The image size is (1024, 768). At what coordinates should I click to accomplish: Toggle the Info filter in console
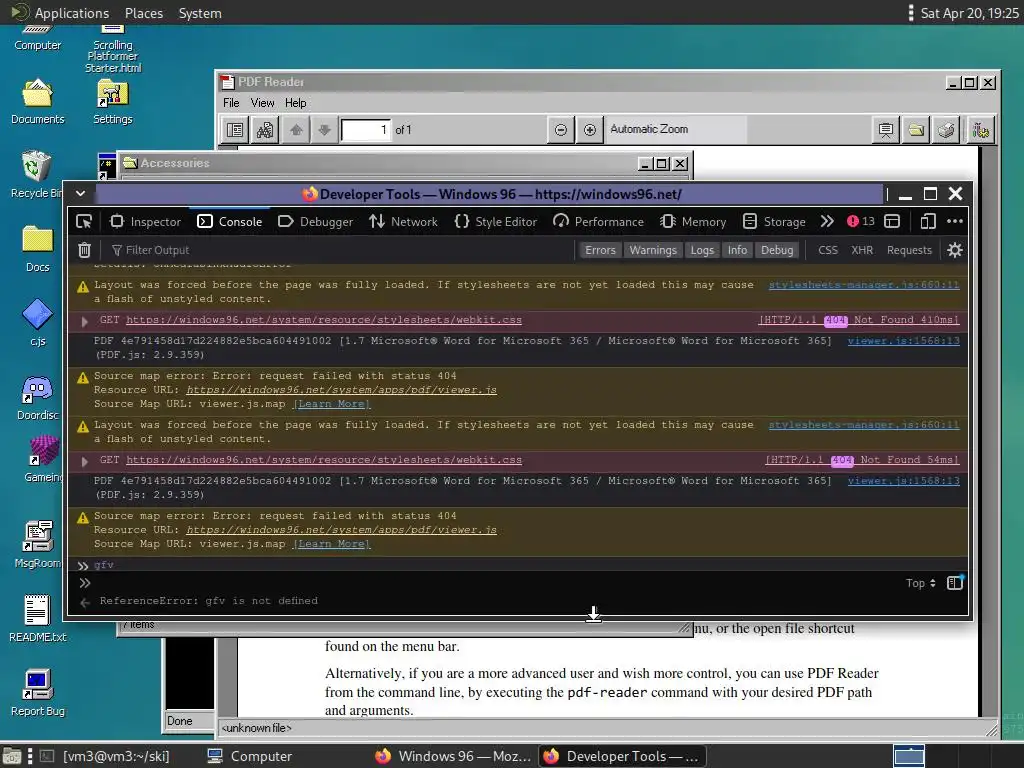[x=737, y=250]
